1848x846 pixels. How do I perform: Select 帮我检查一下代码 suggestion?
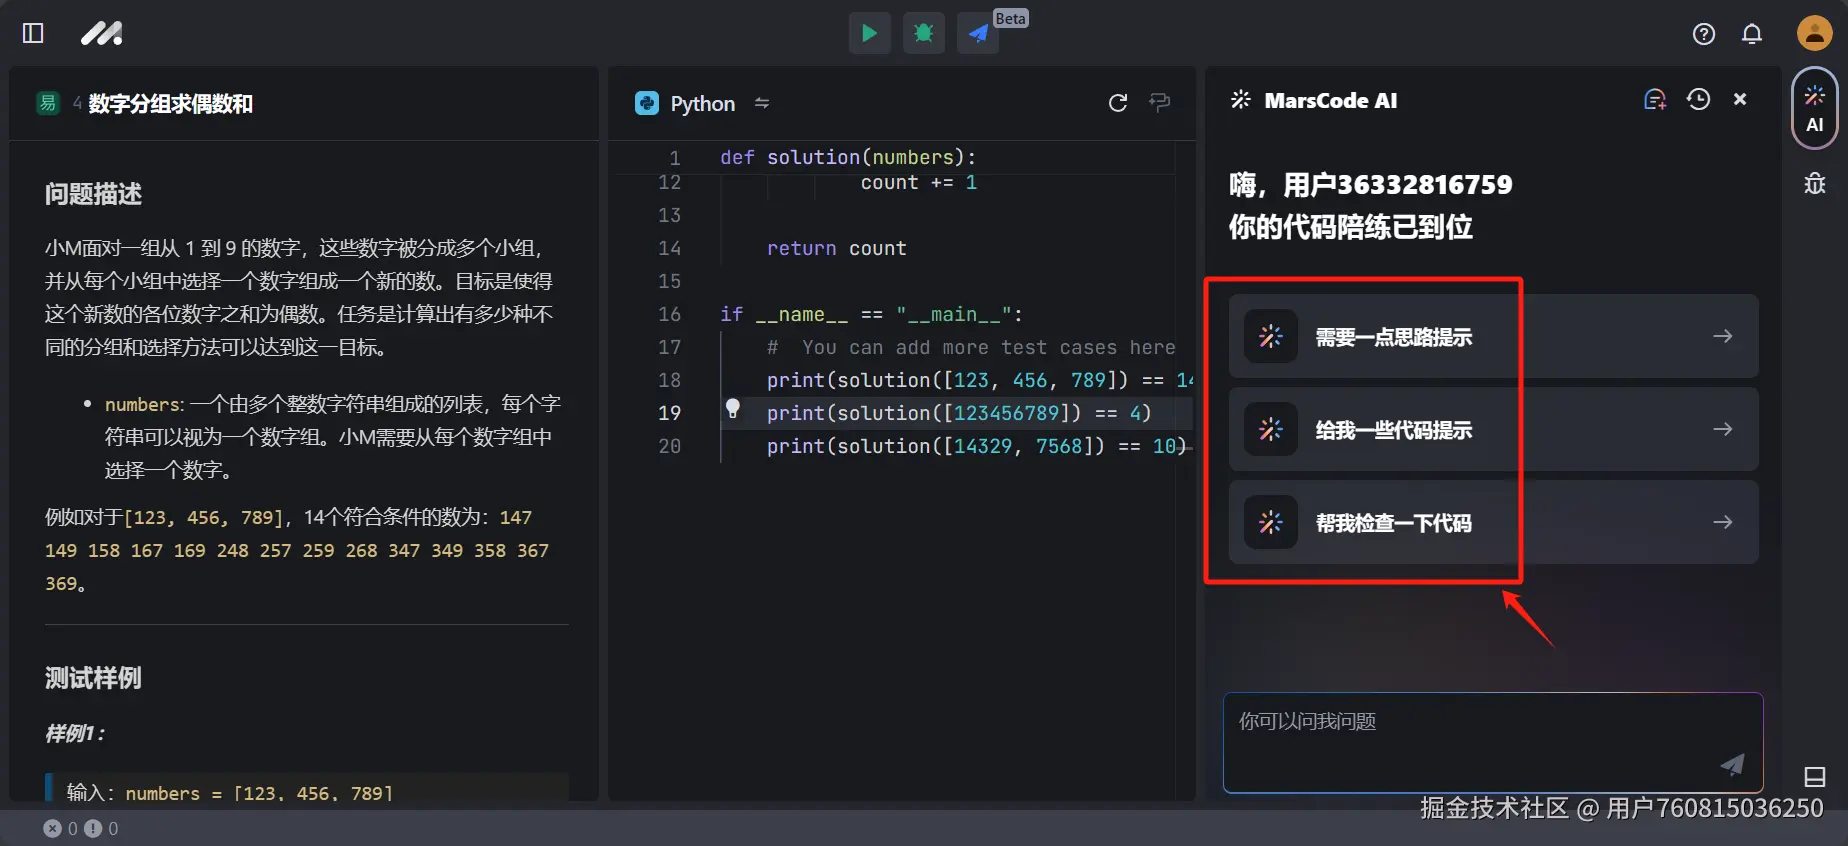pyautogui.click(x=1493, y=522)
